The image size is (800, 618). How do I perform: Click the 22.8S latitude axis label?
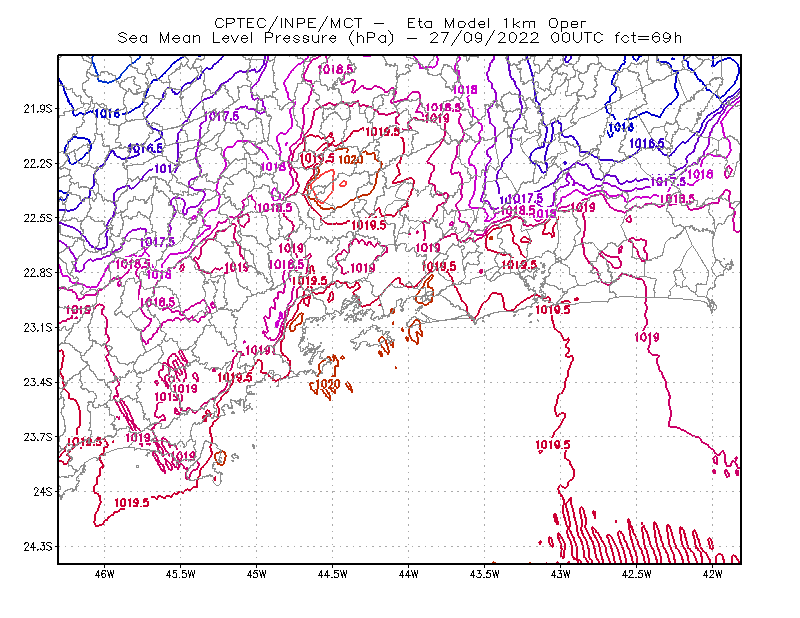38,273
